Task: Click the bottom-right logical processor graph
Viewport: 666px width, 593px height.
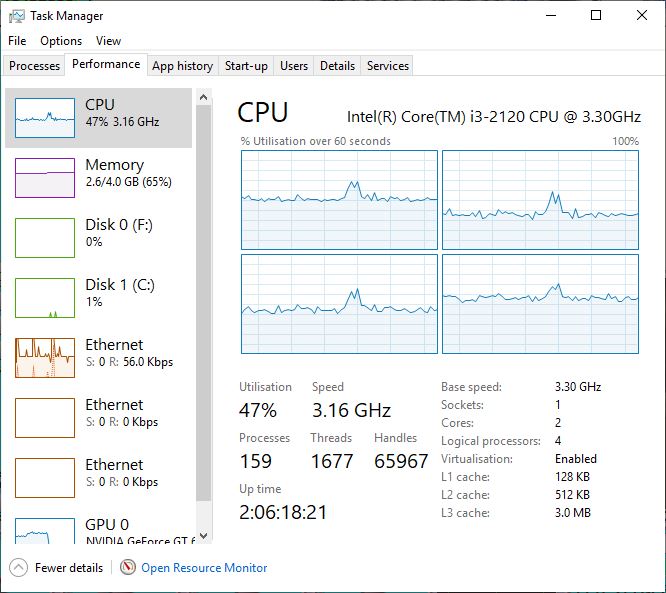Action: click(x=540, y=304)
